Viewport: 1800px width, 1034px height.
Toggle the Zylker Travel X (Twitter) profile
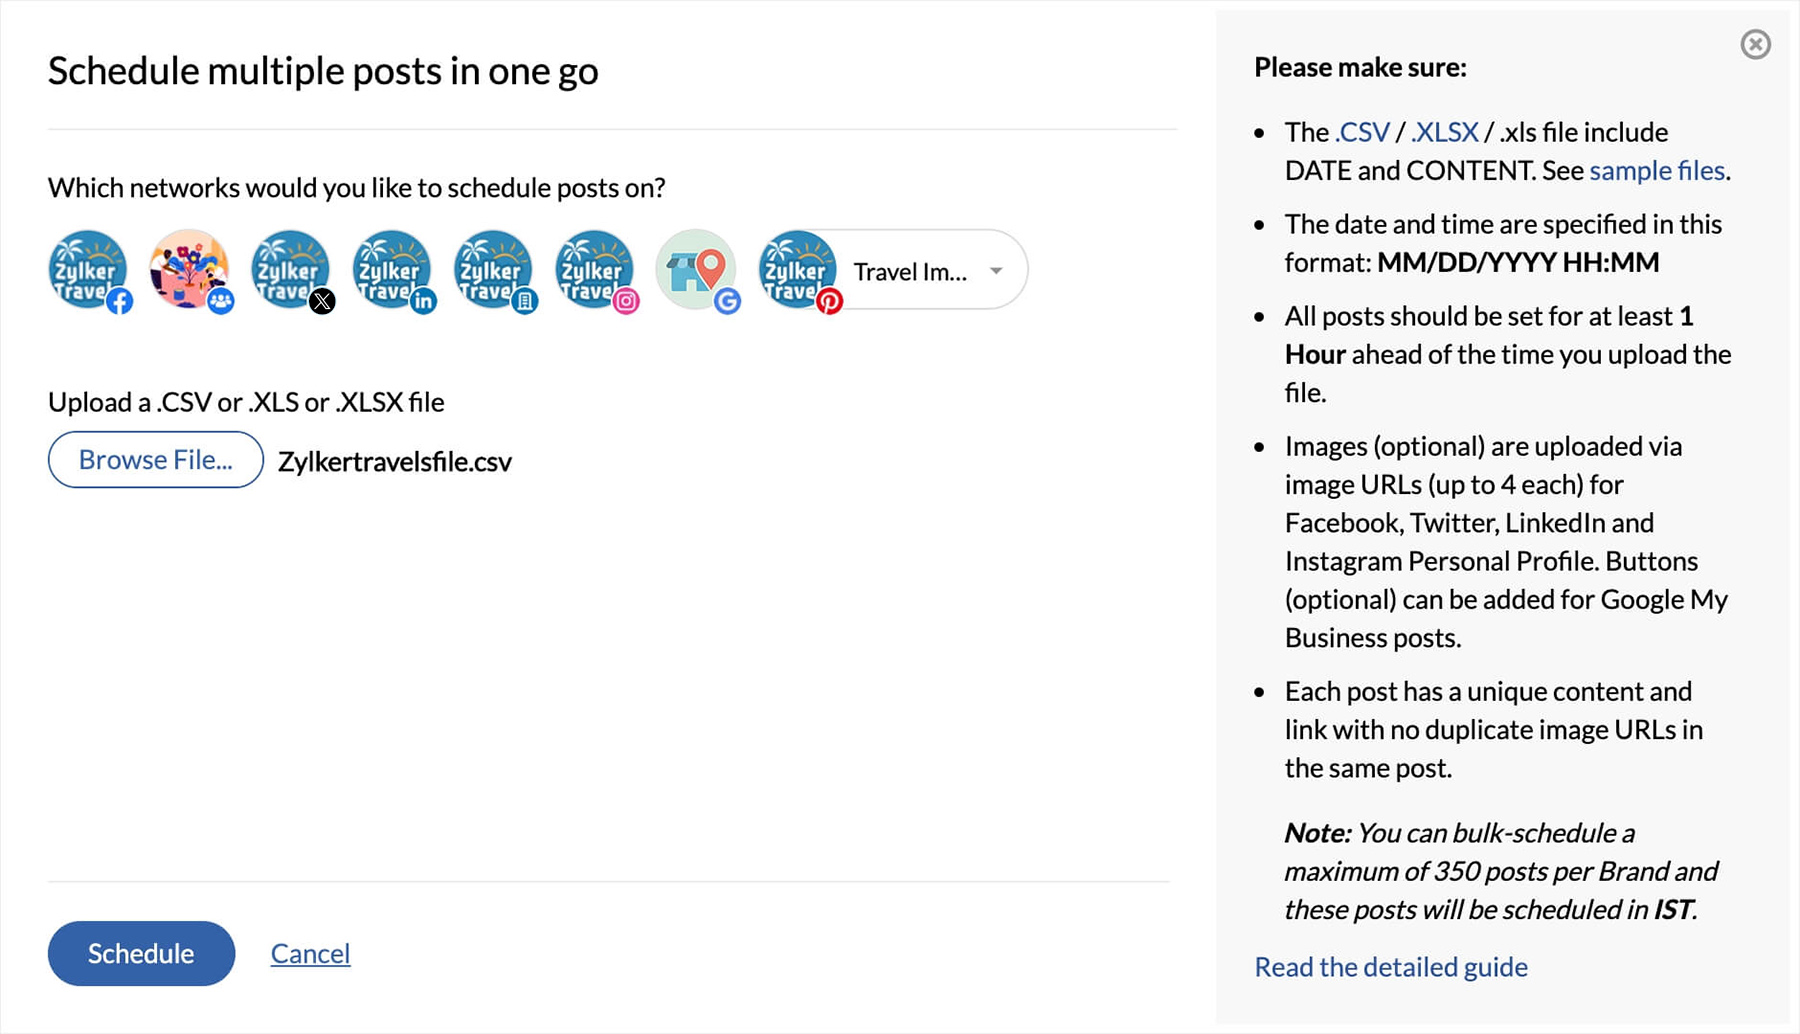pyautogui.click(x=290, y=270)
